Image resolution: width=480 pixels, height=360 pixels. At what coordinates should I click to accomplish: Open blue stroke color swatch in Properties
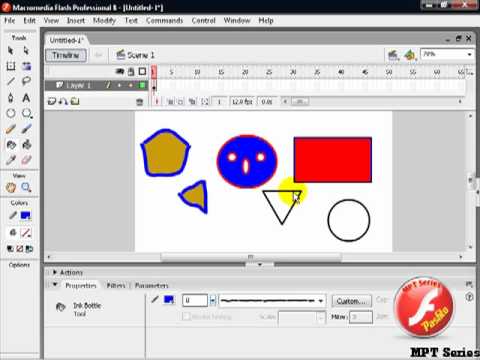(169, 300)
